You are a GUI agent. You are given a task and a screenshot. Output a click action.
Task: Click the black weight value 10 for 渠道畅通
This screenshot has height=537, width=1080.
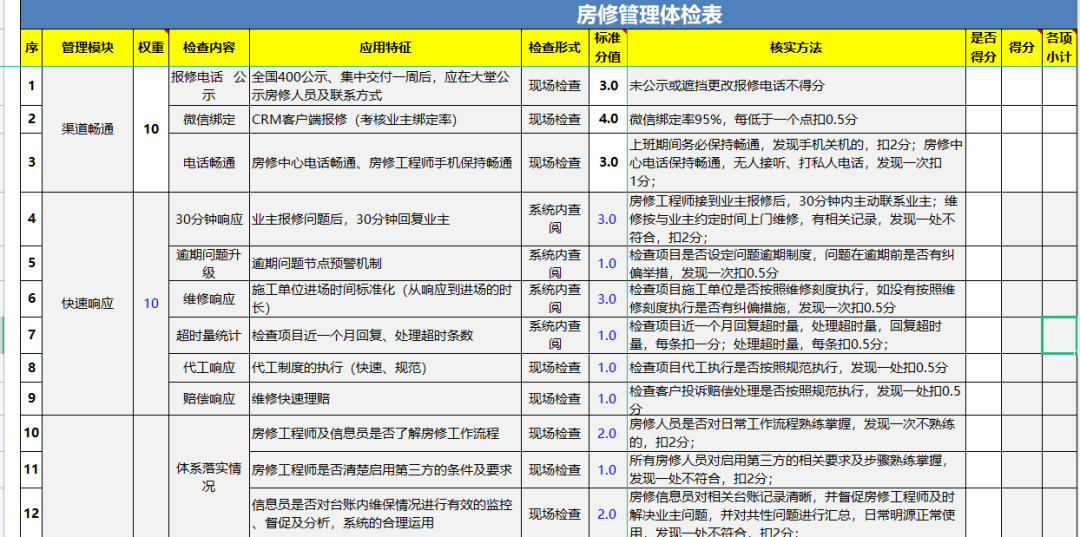pos(151,129)
